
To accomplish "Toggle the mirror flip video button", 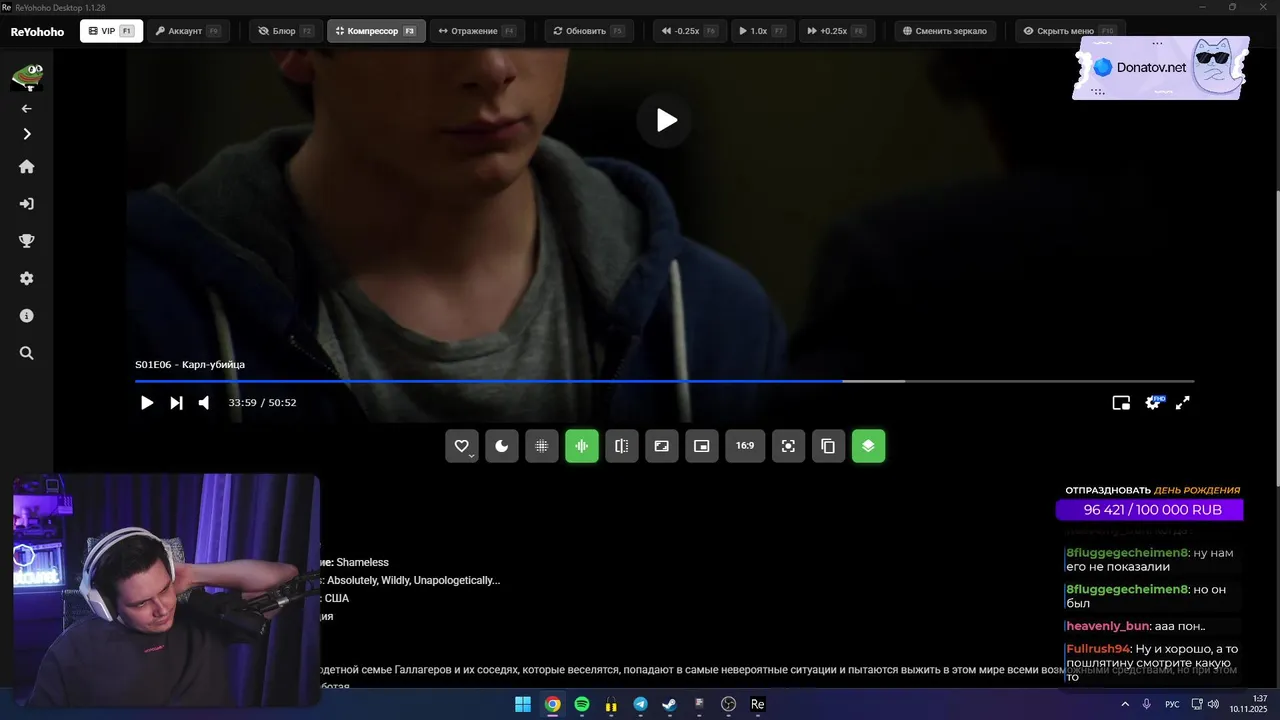I will coord(622,446).
